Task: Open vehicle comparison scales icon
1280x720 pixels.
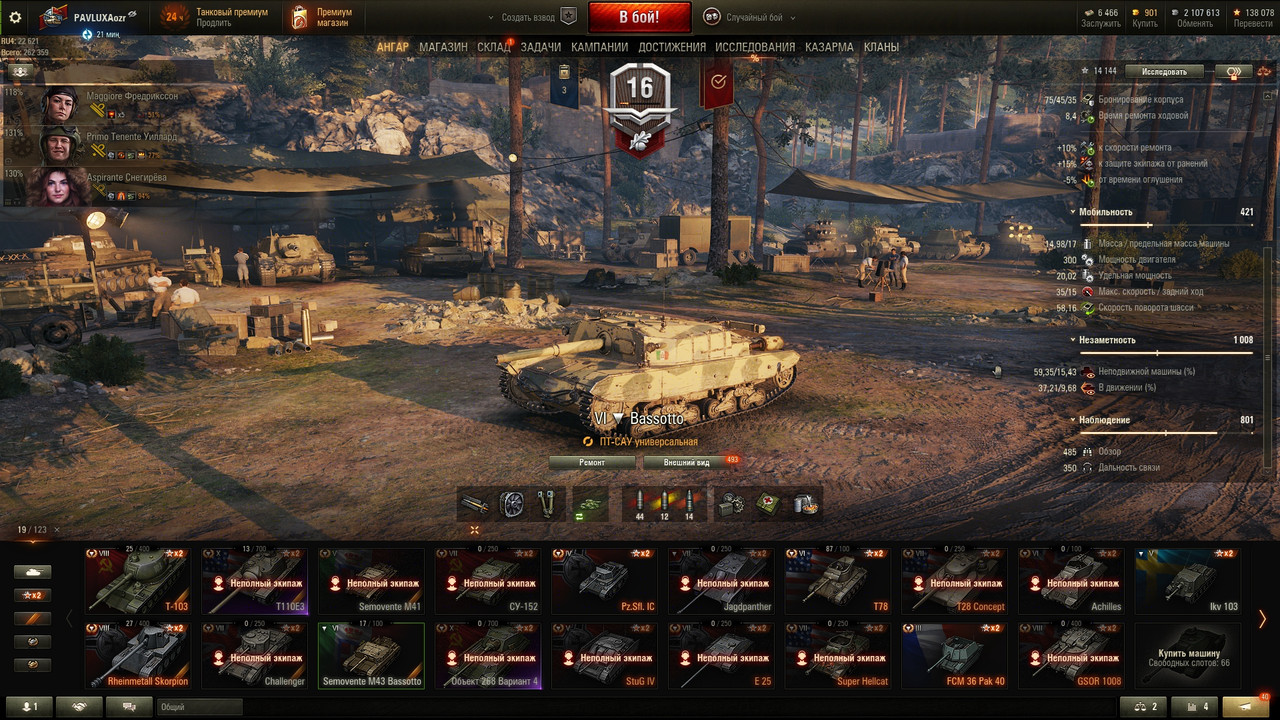Action: [1143, 707]
